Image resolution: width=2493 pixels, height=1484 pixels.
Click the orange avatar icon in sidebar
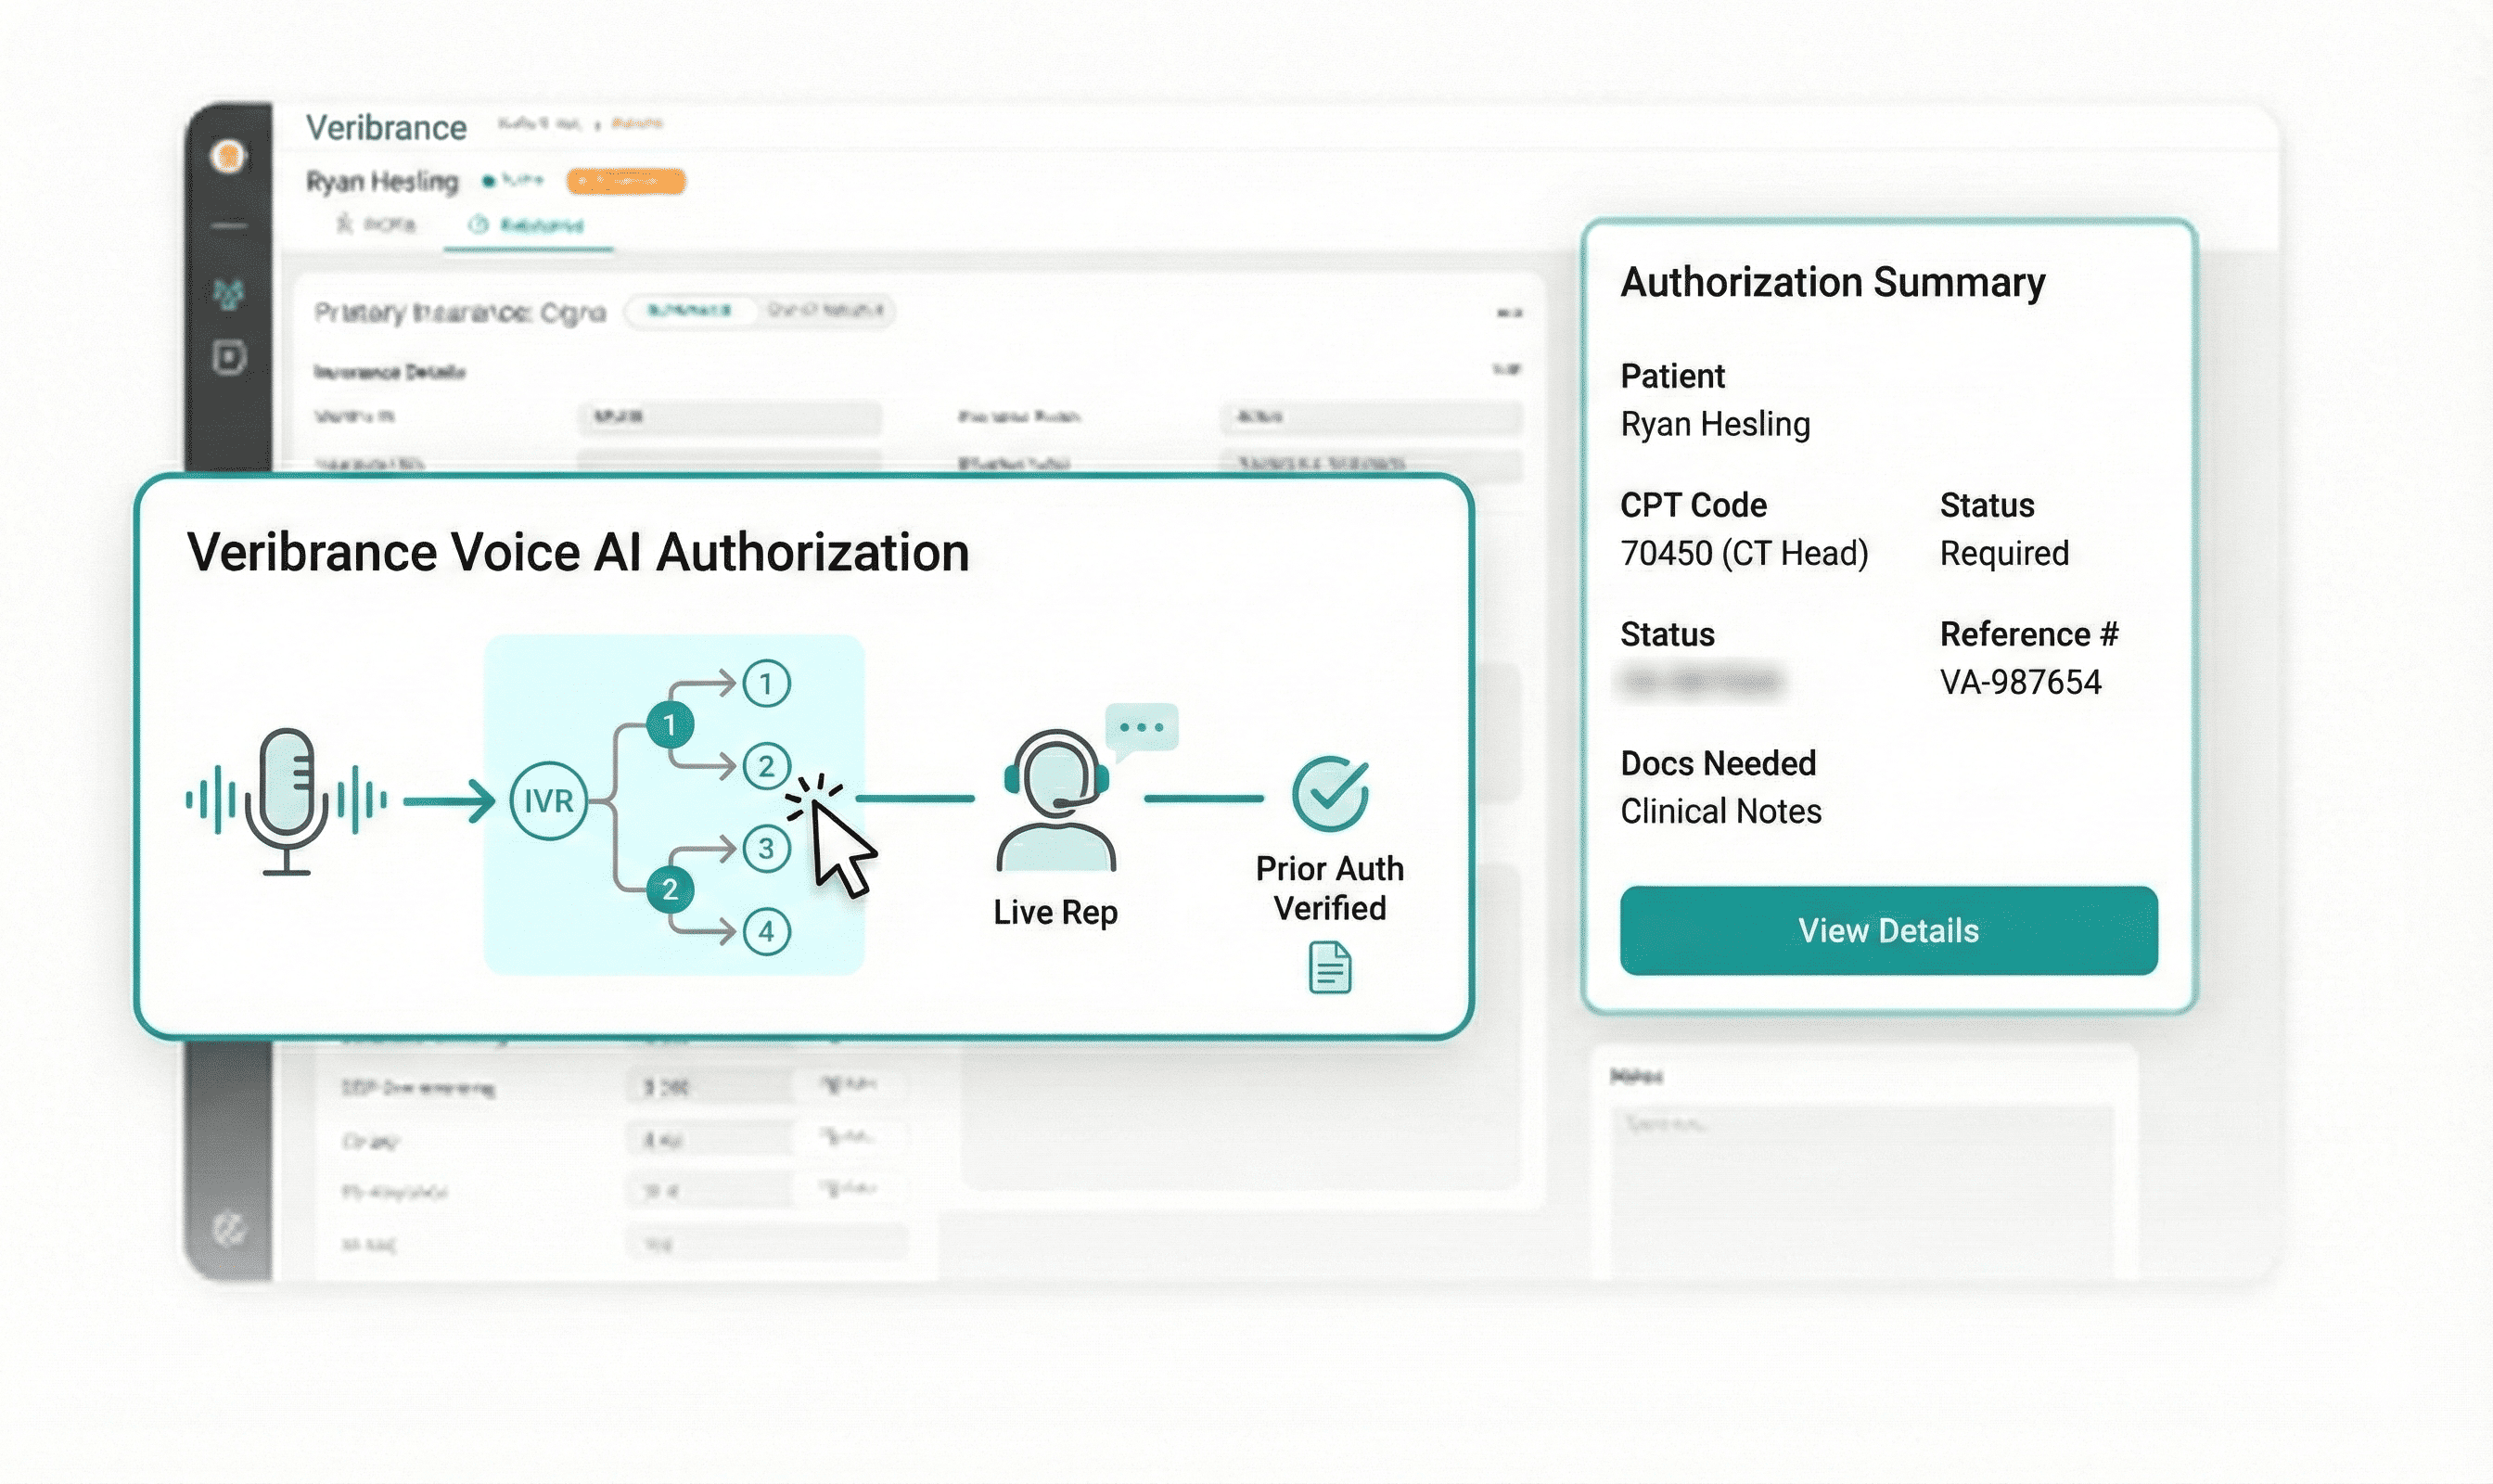click(x=229, y=156)
